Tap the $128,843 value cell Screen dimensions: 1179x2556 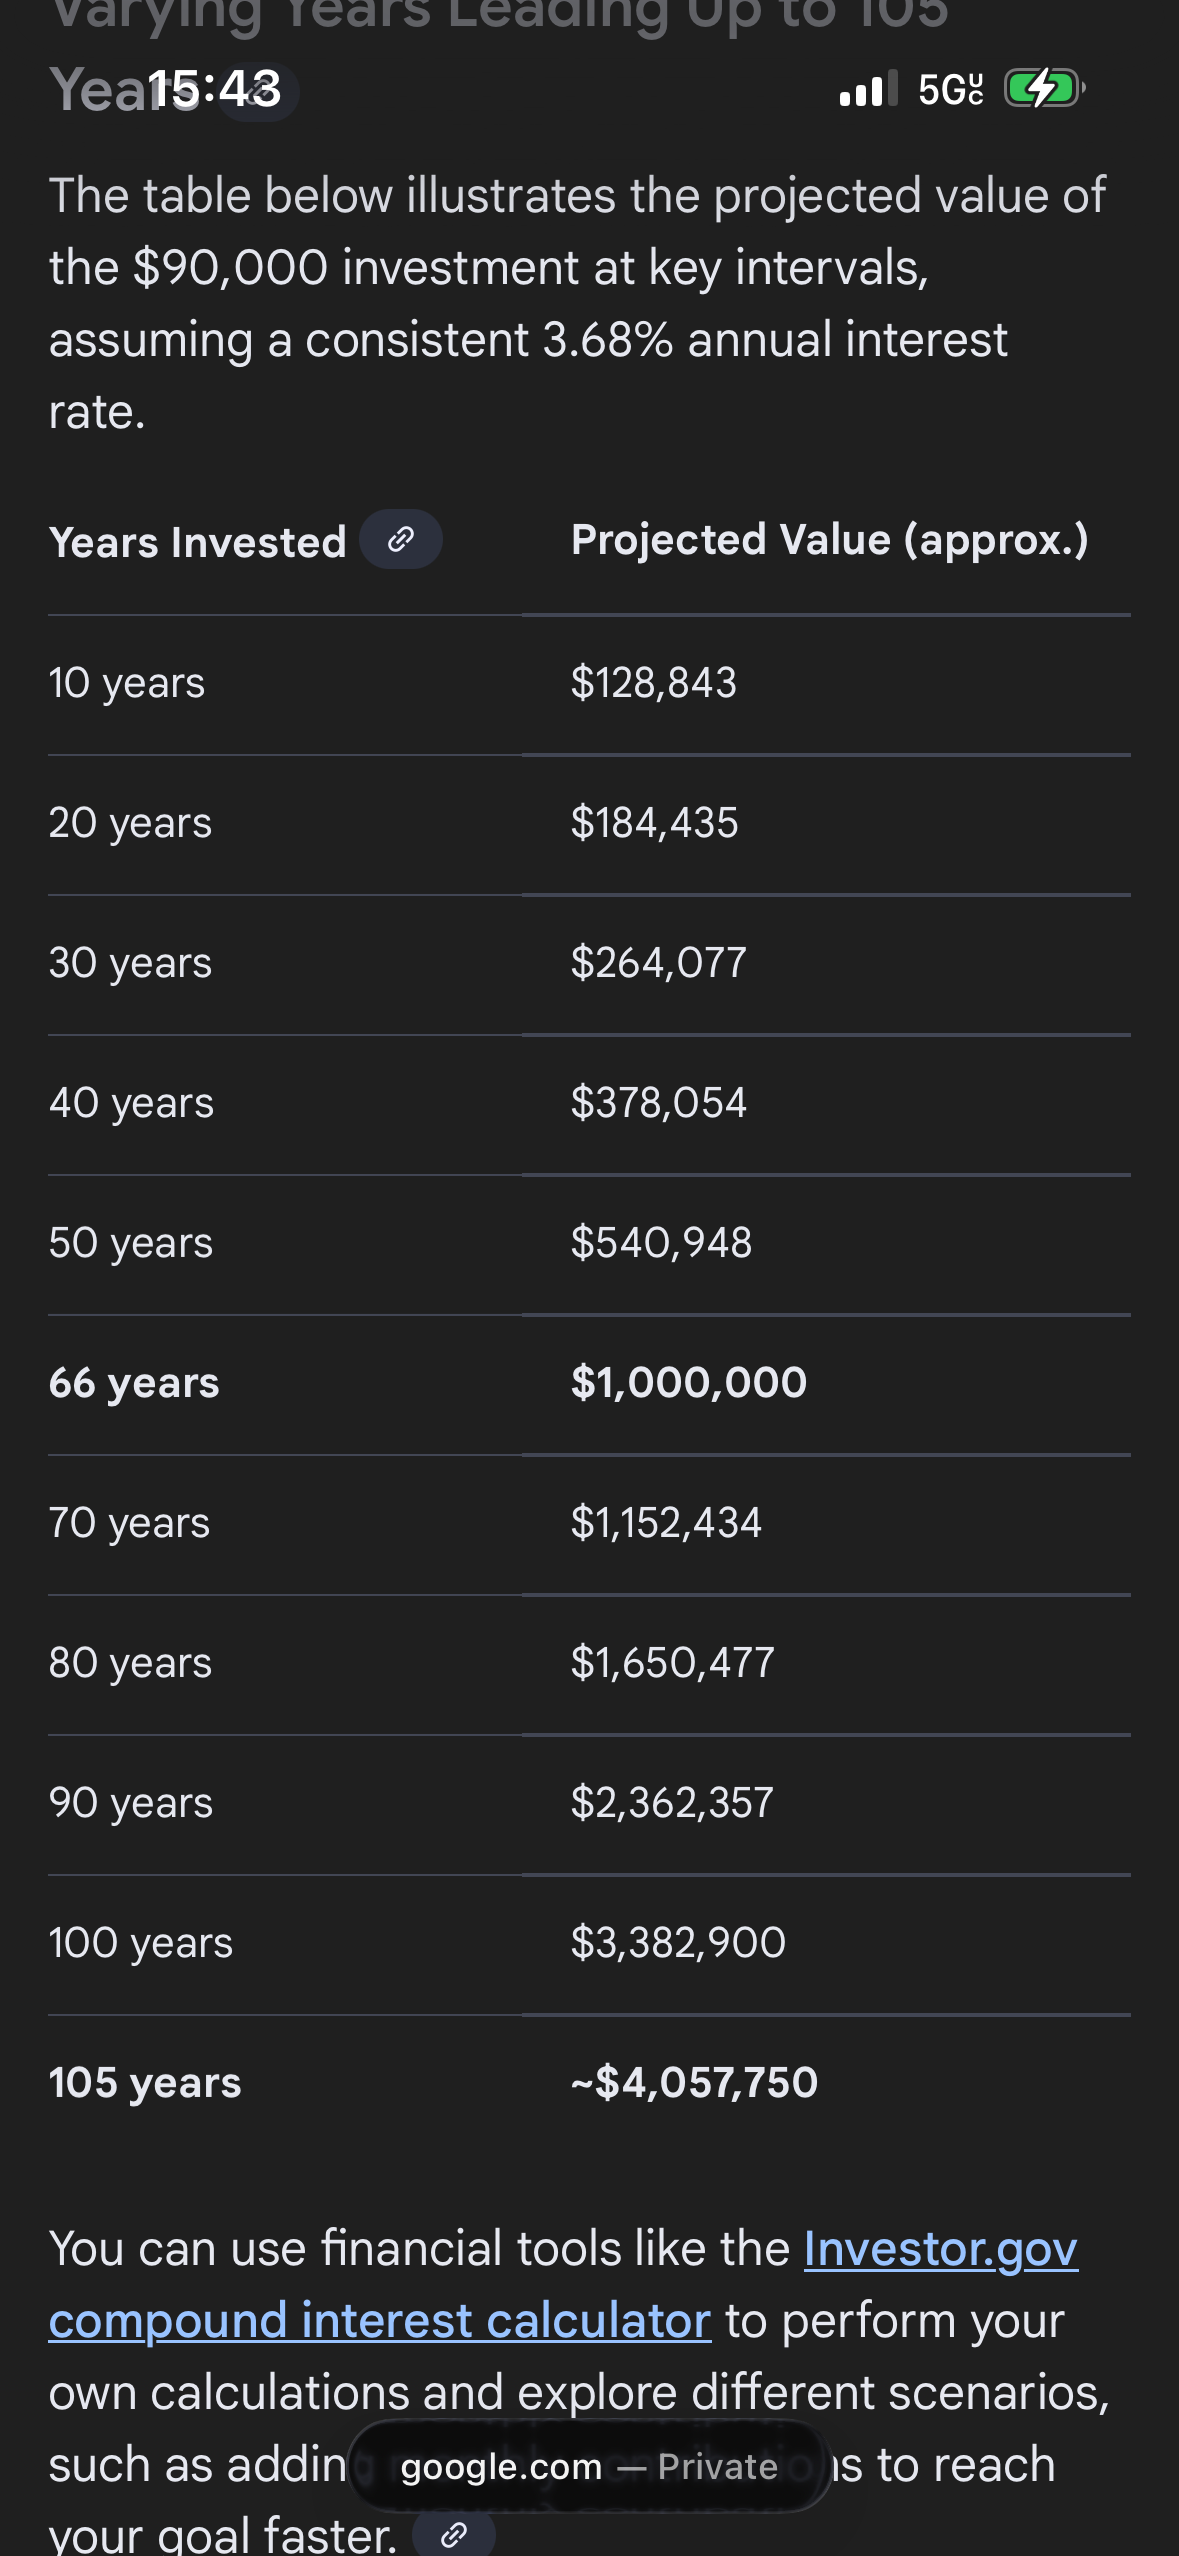point(653,683)
